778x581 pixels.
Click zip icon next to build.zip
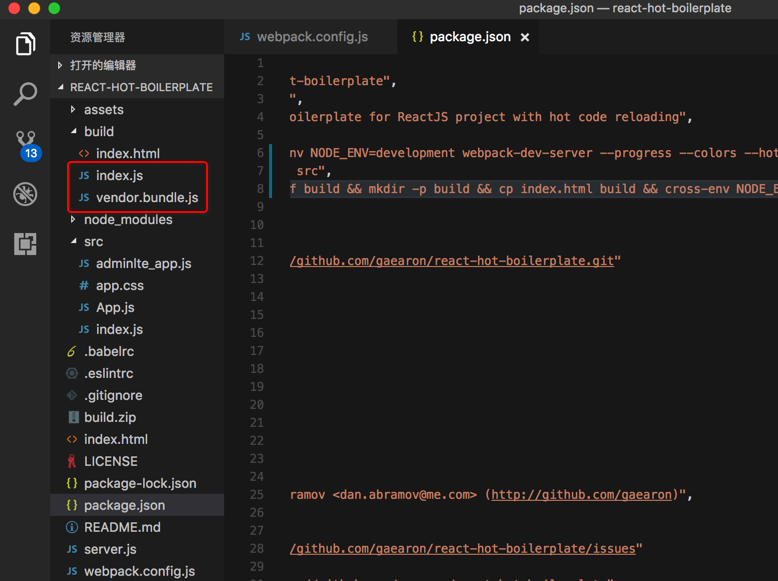(73, 417)
